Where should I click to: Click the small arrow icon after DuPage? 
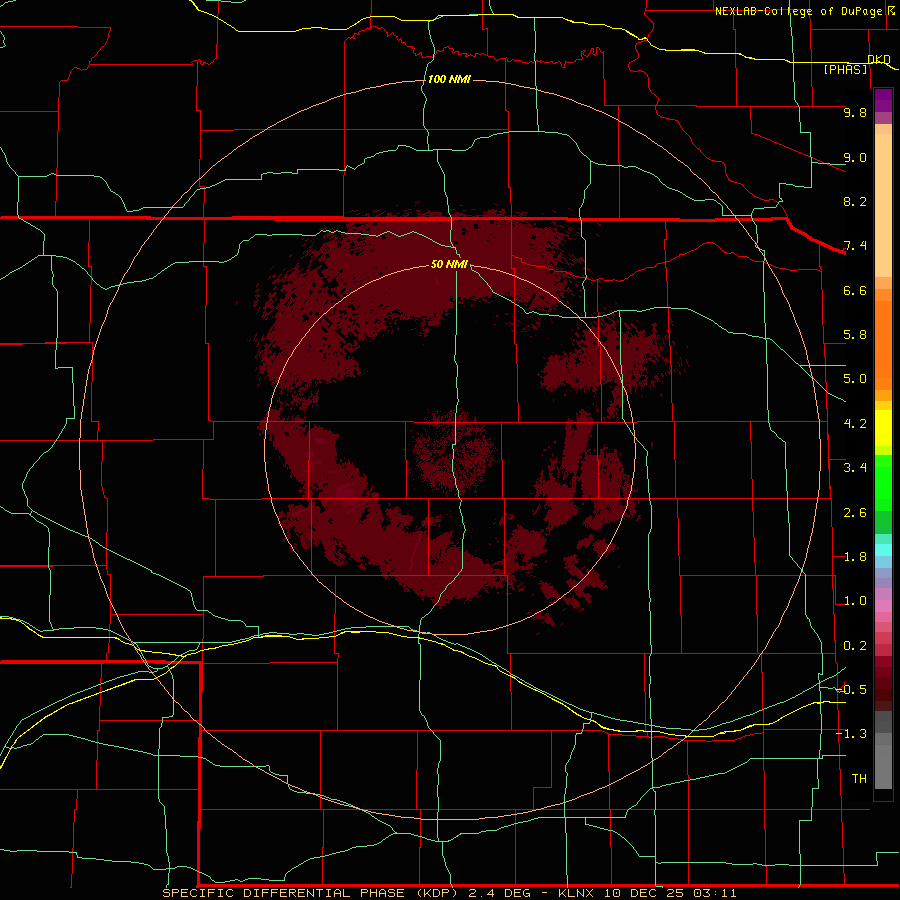(x=891, y=11)
